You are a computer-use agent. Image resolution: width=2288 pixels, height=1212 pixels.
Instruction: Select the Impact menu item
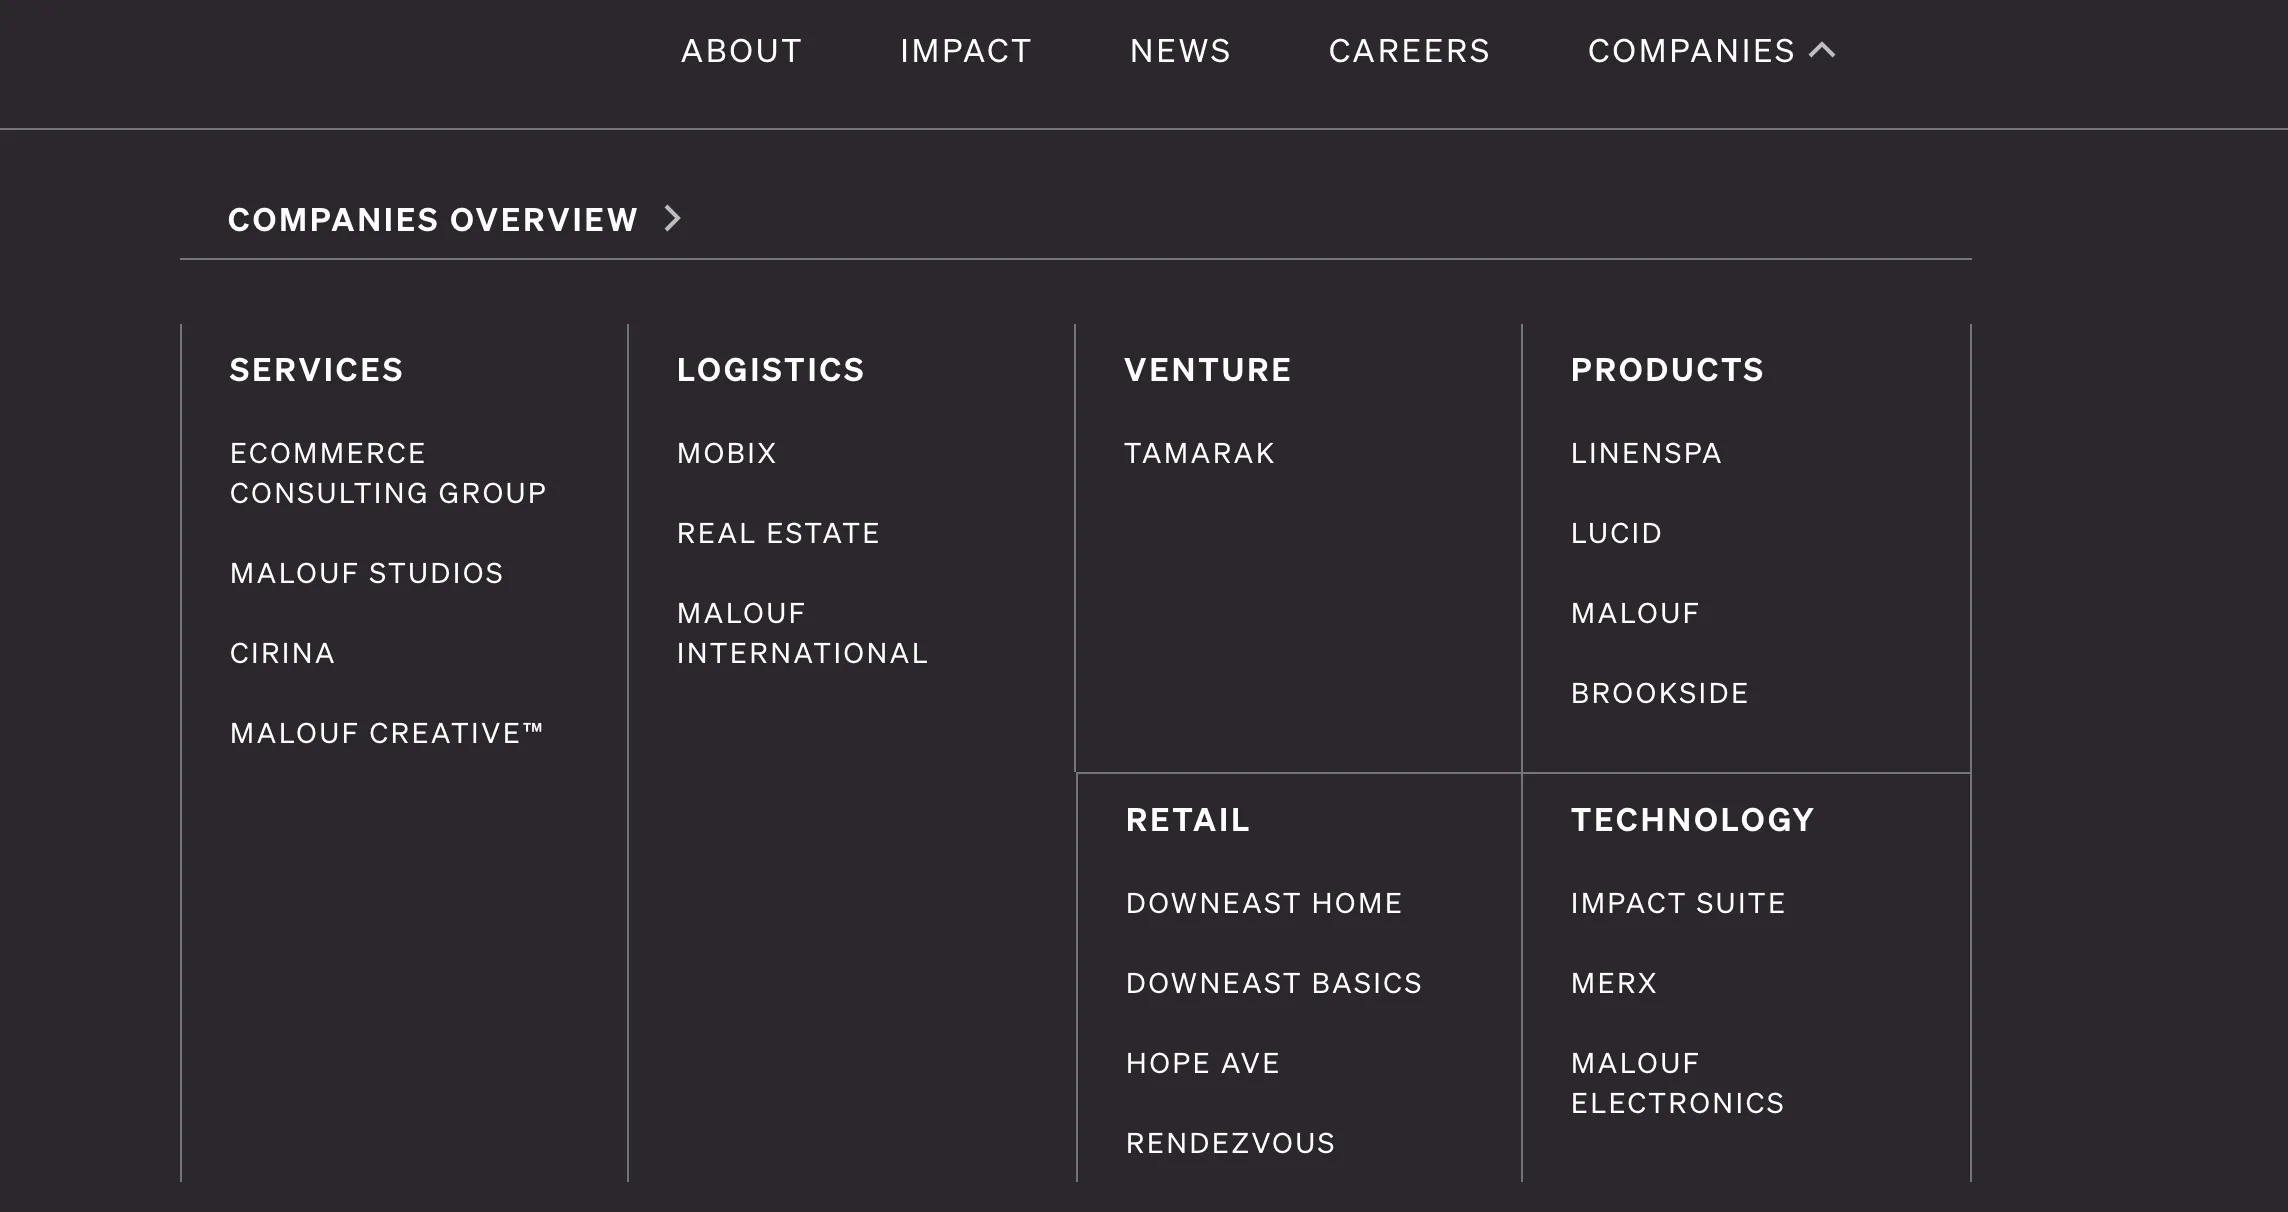coord(966,50)
